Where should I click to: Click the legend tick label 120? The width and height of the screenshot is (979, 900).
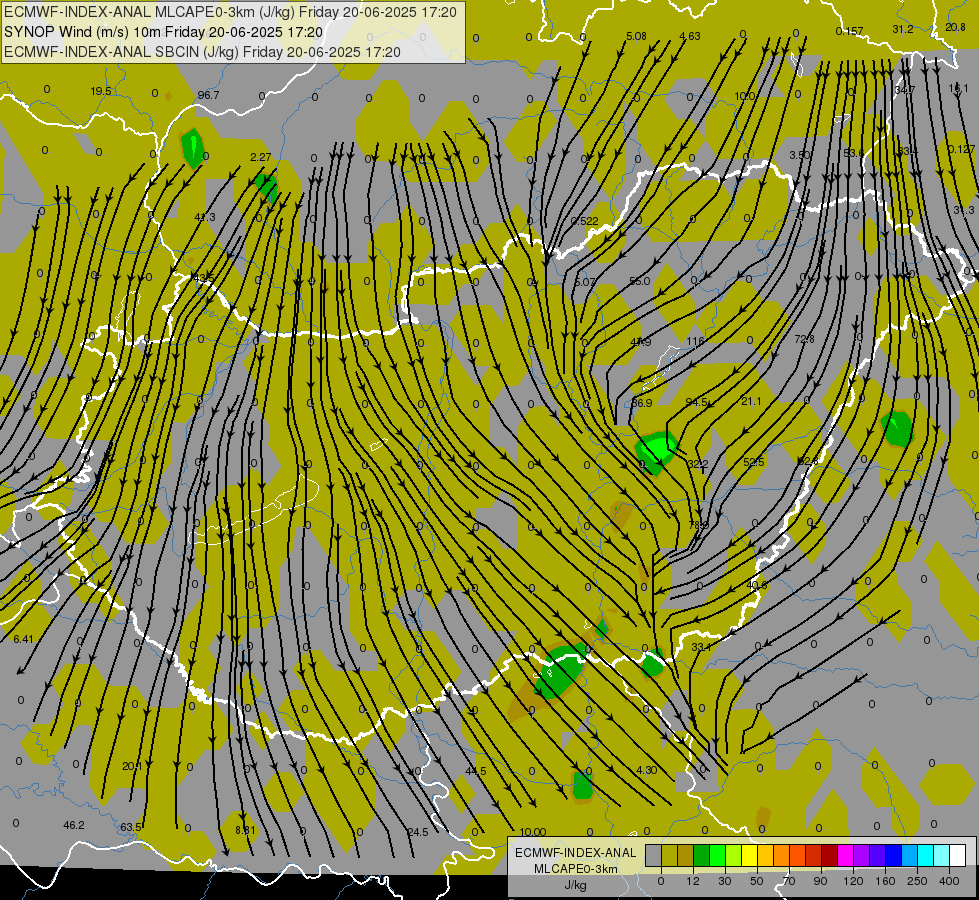(854, 881)
